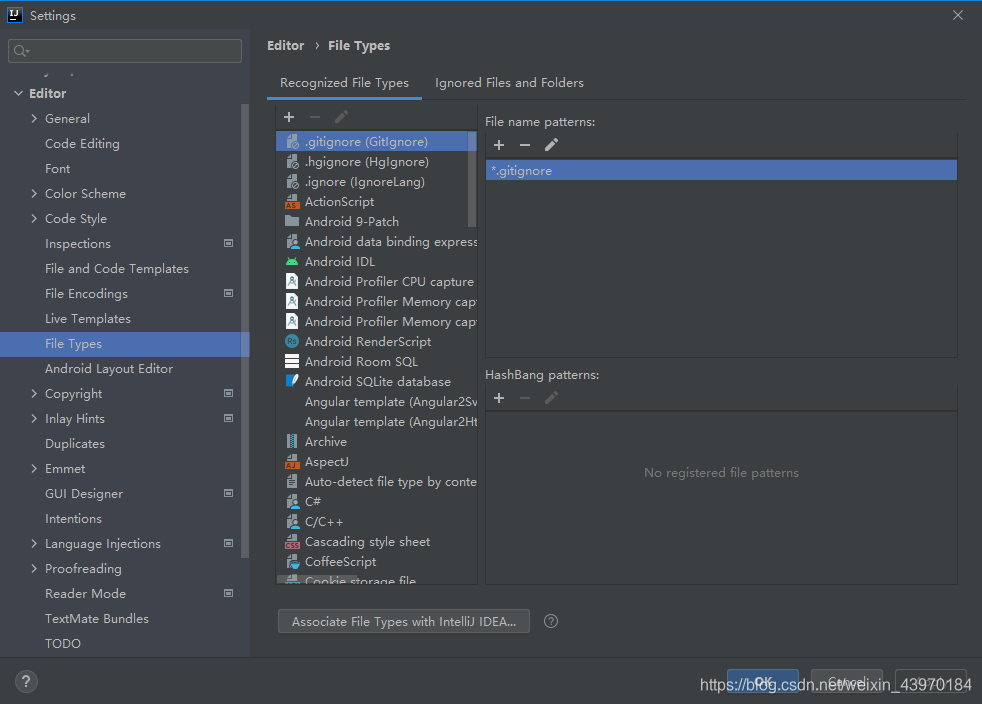Expand the General settings section

(33, 118)
